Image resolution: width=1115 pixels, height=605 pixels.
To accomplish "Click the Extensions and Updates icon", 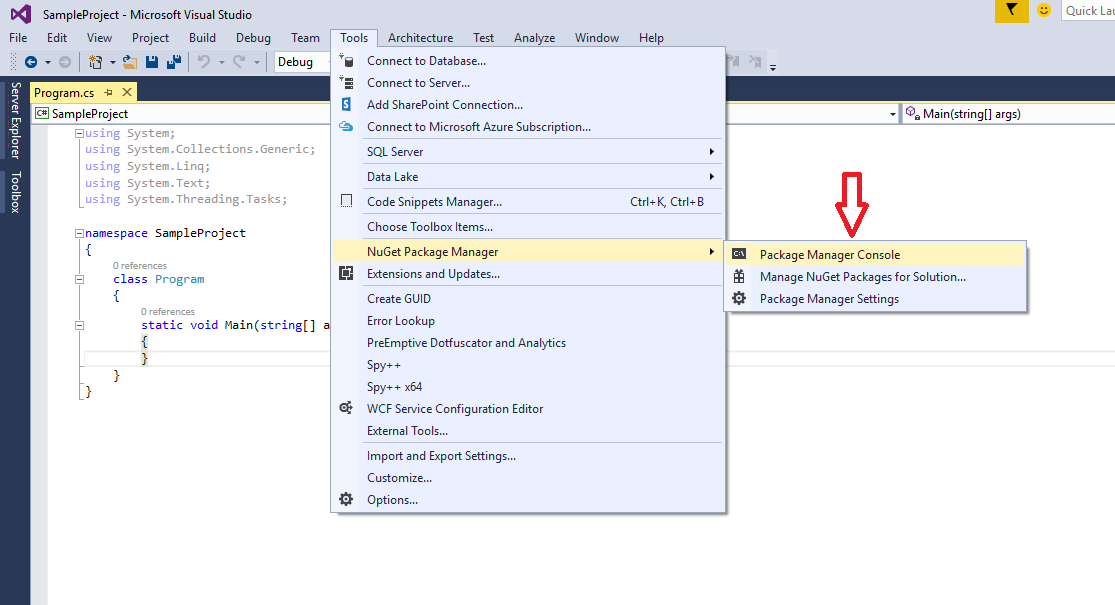I will [x=346, y=274].
